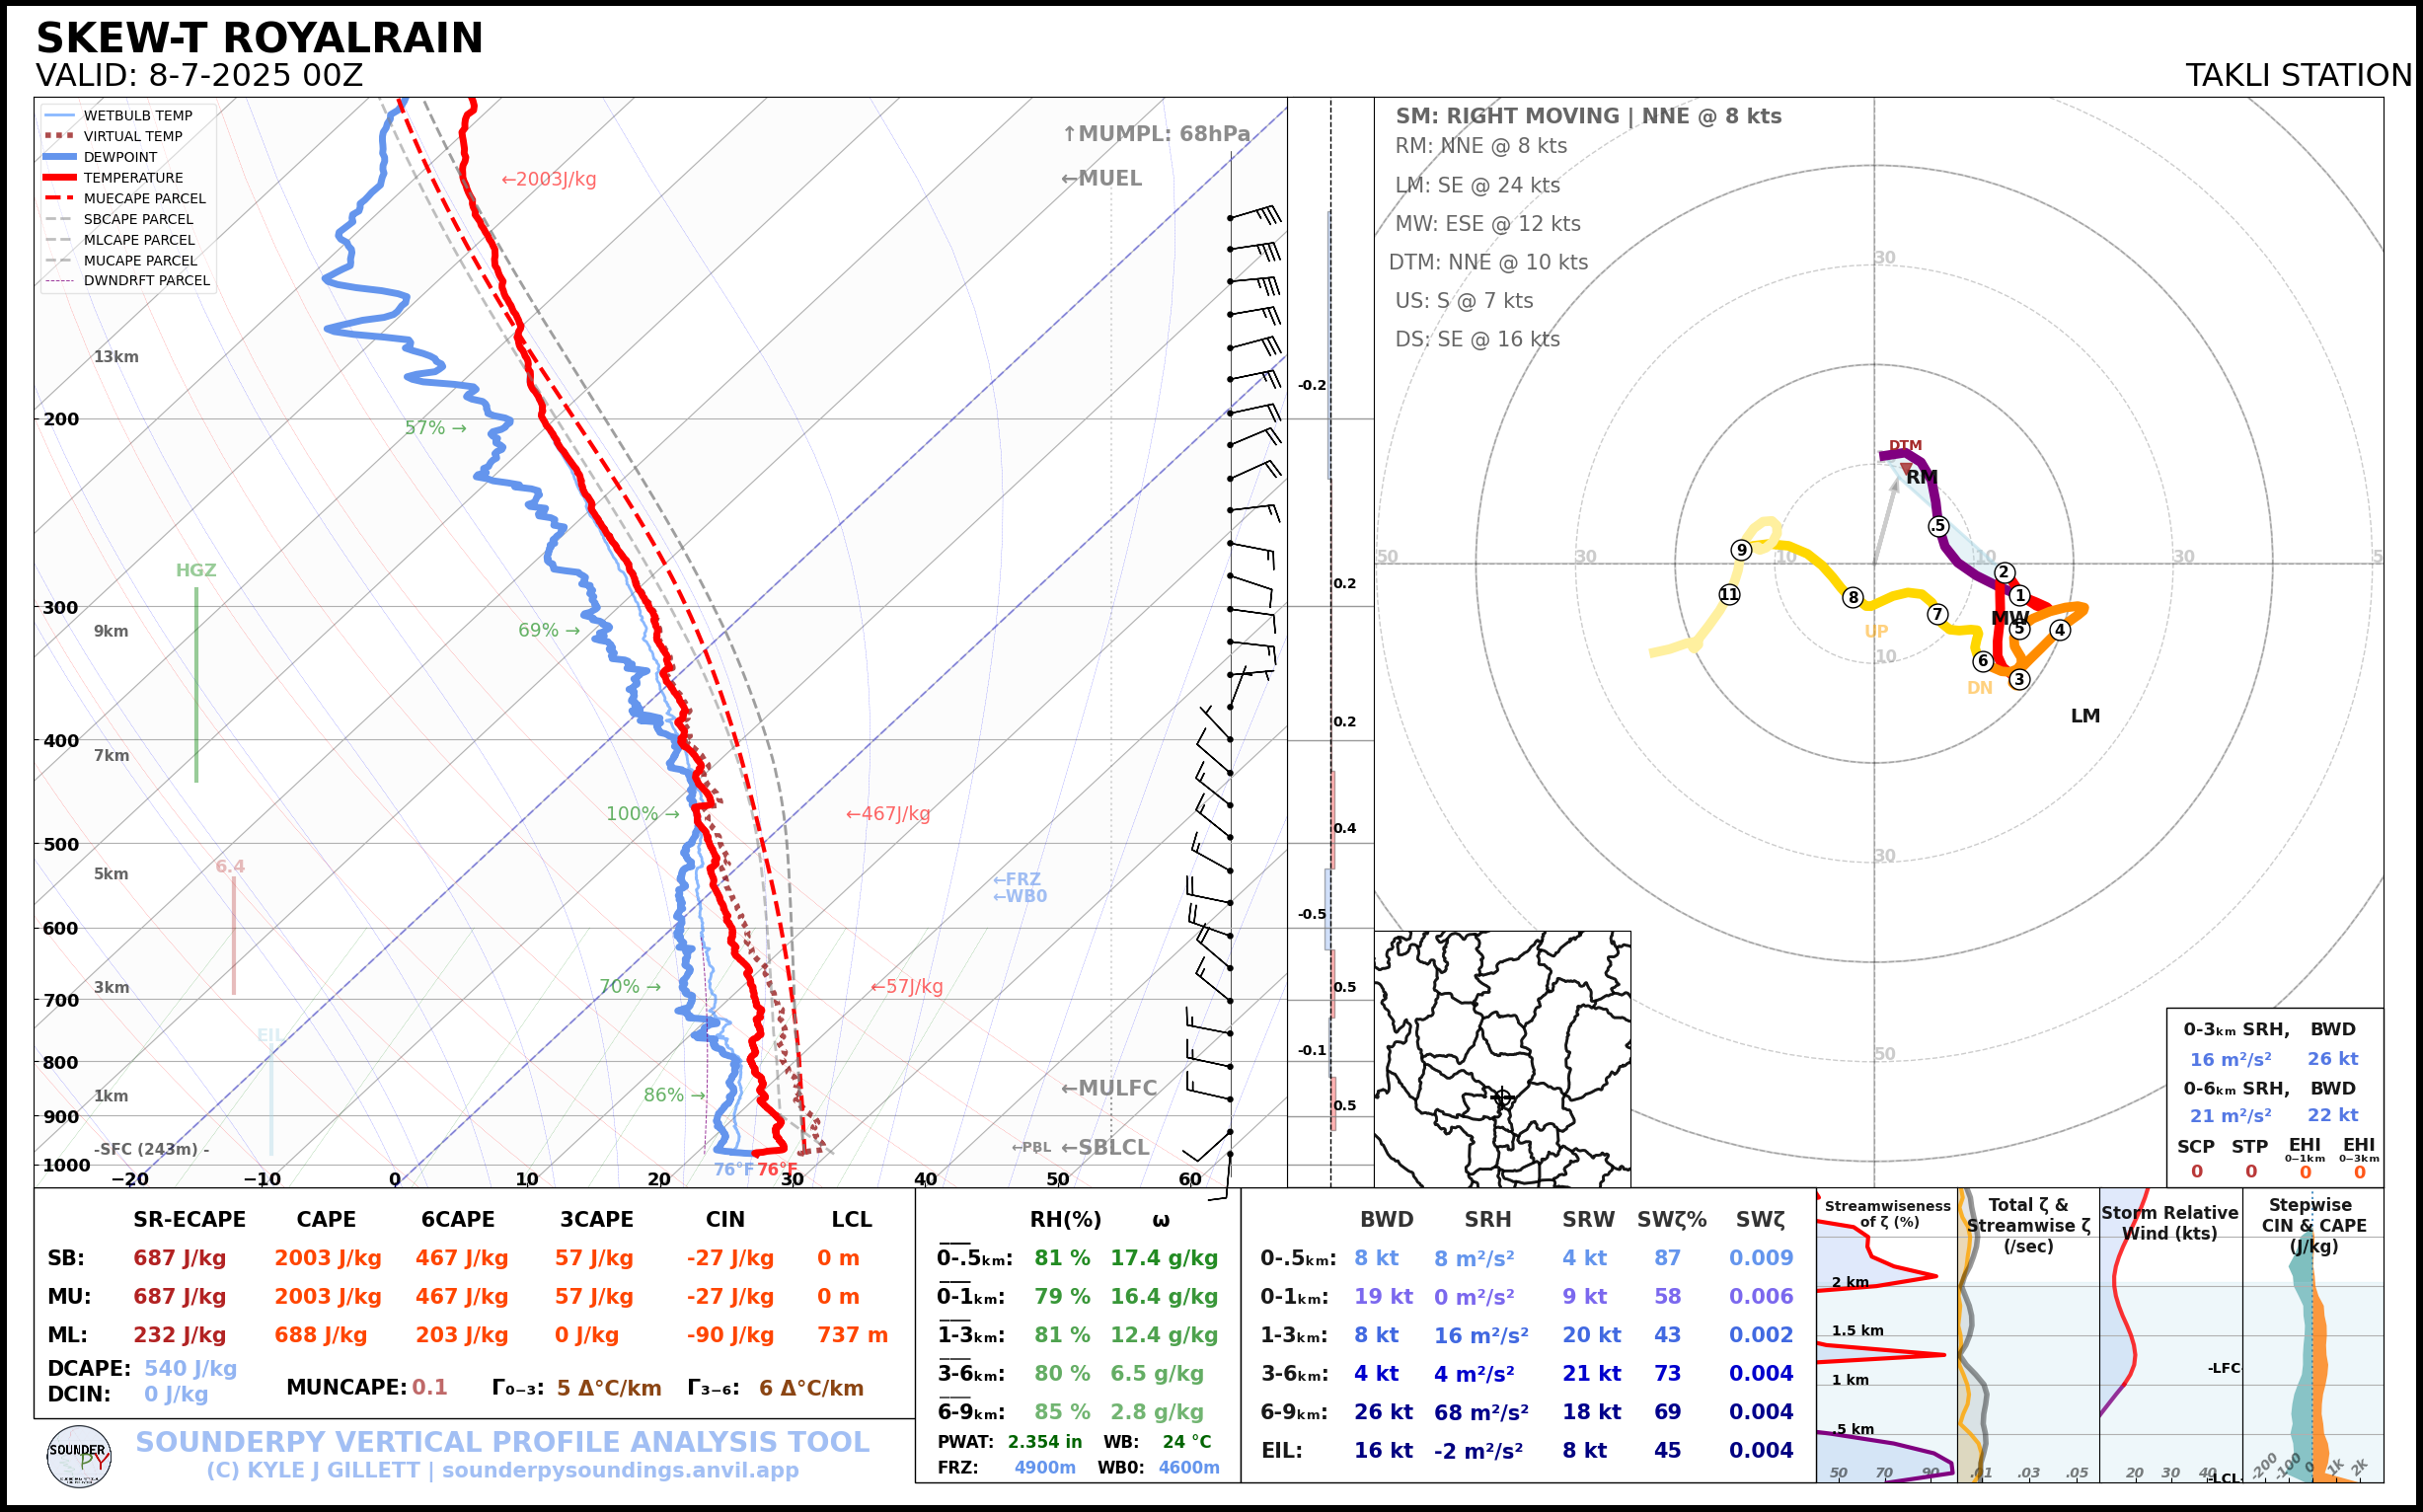Click the TEMPERATURE red legend swatch

pyautogui.click(x=60, y=178)
